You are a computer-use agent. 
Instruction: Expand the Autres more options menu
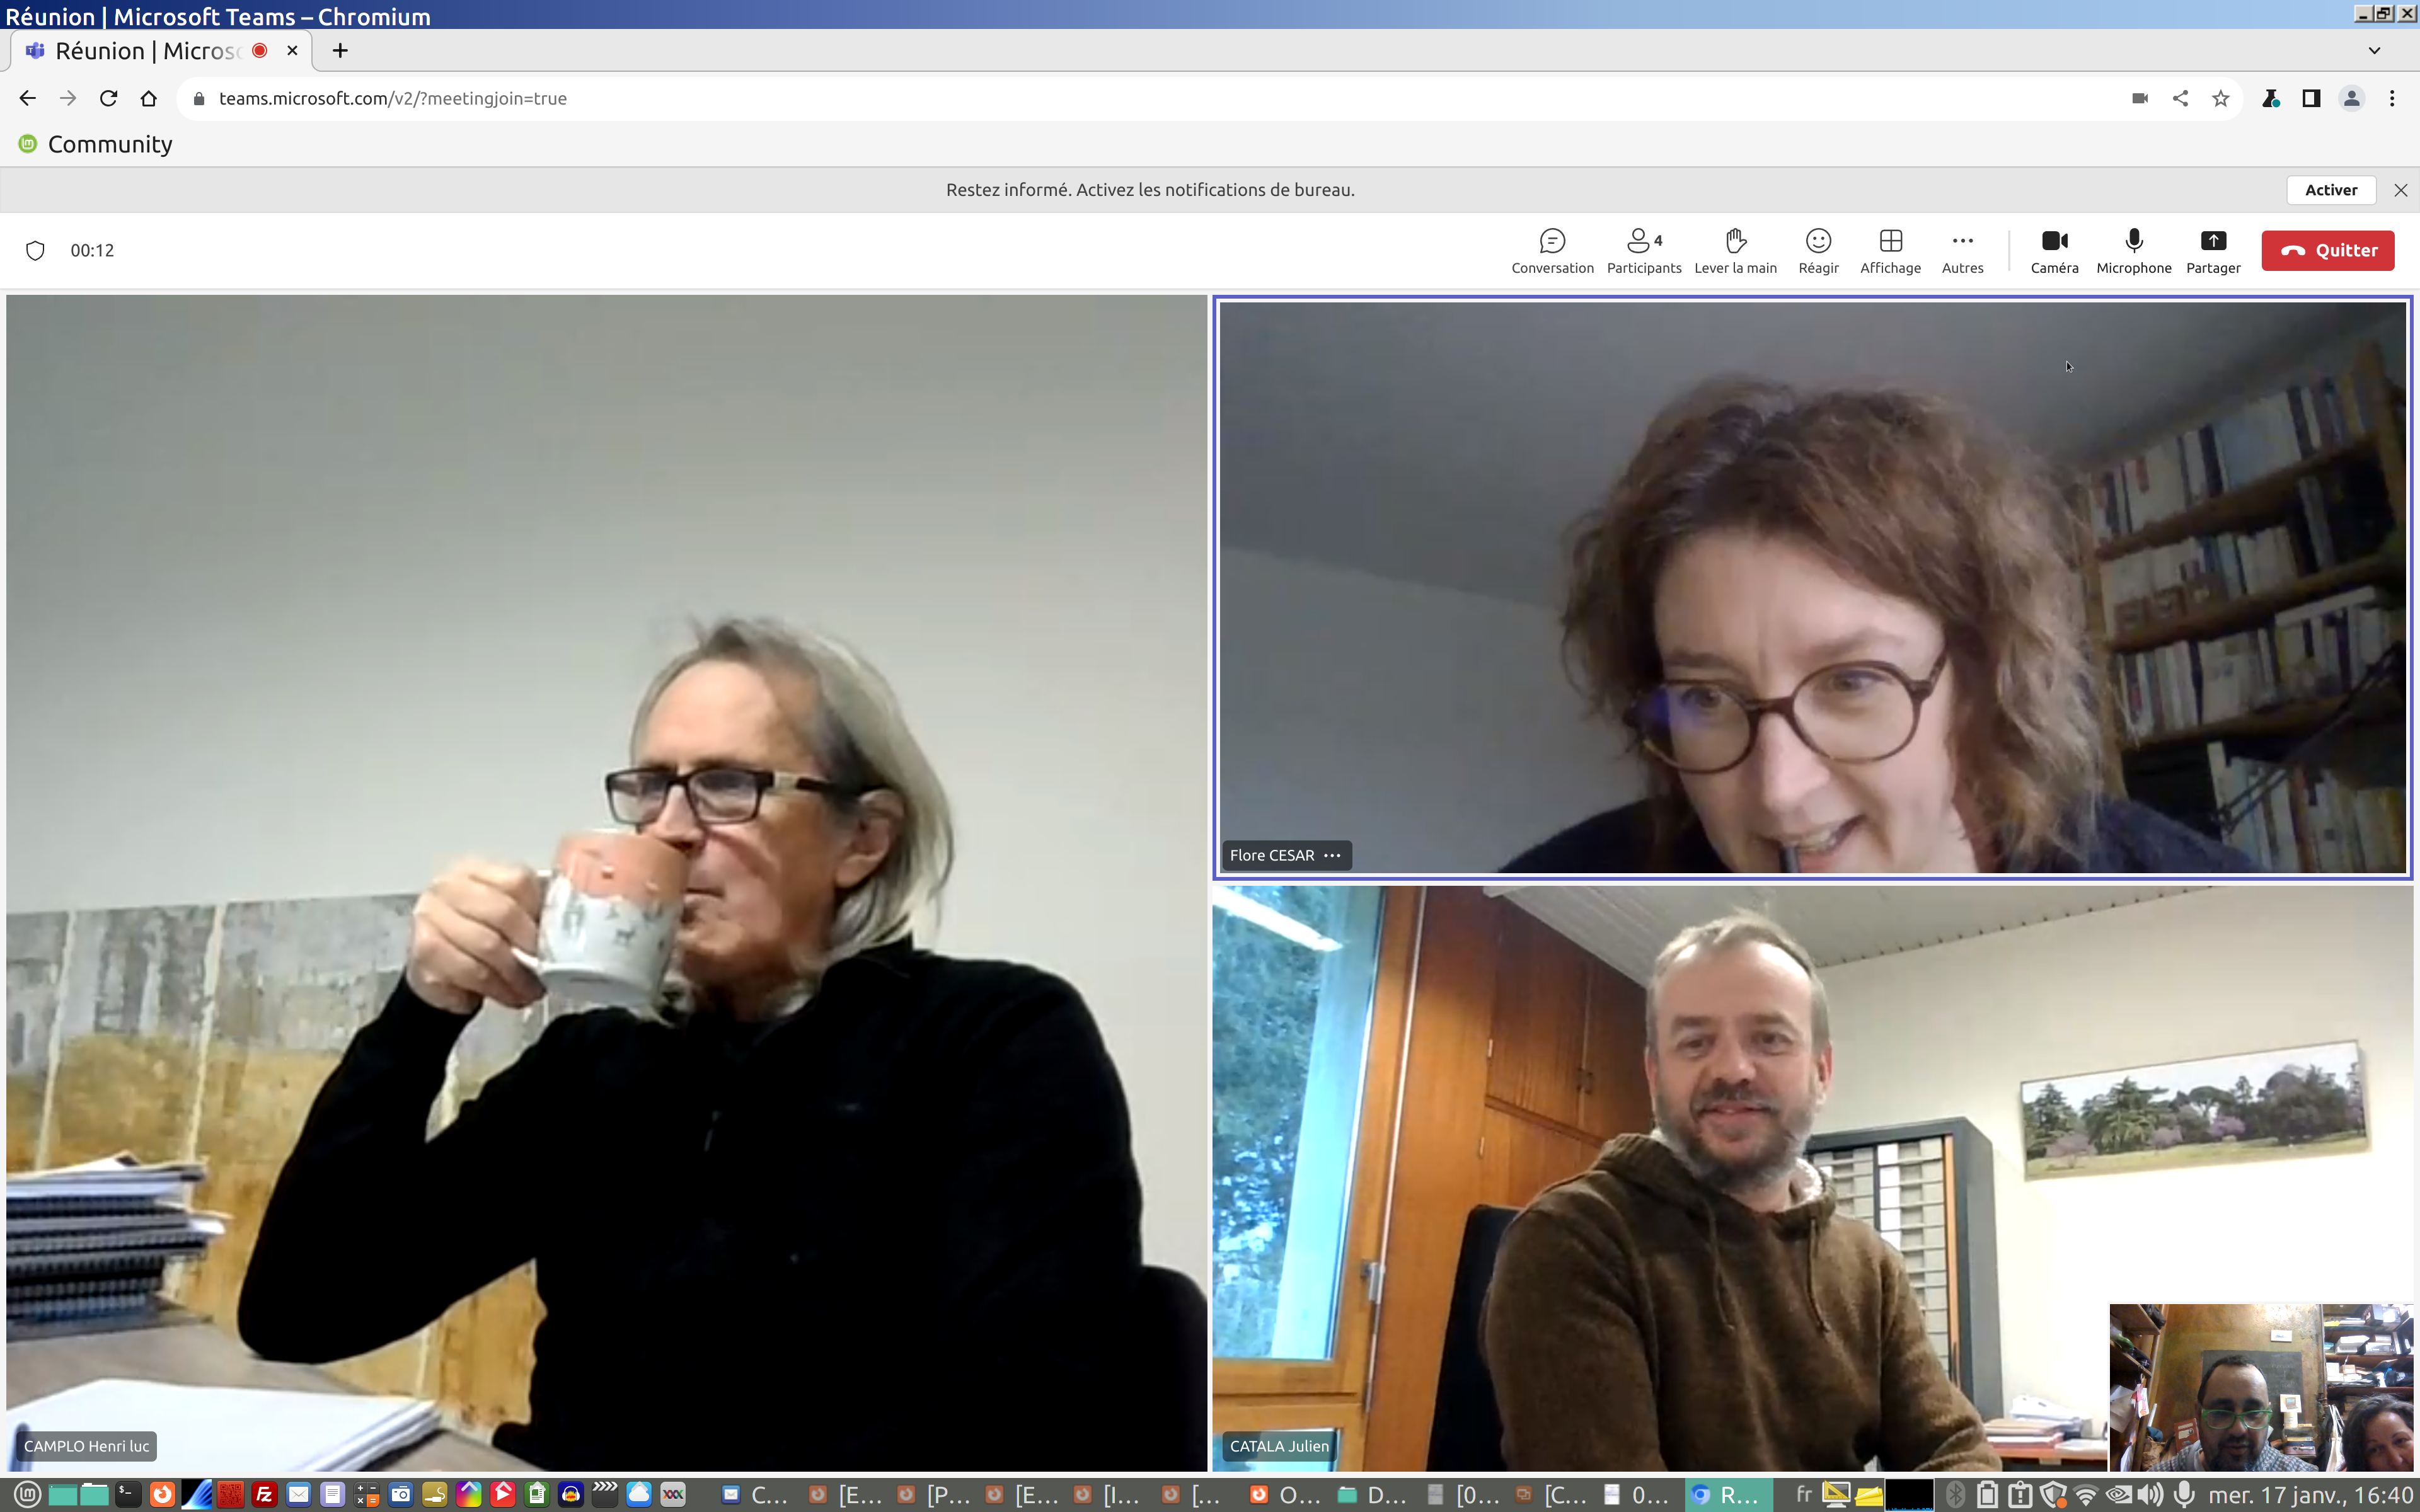pyautogui.click(x=1962, y=250)
